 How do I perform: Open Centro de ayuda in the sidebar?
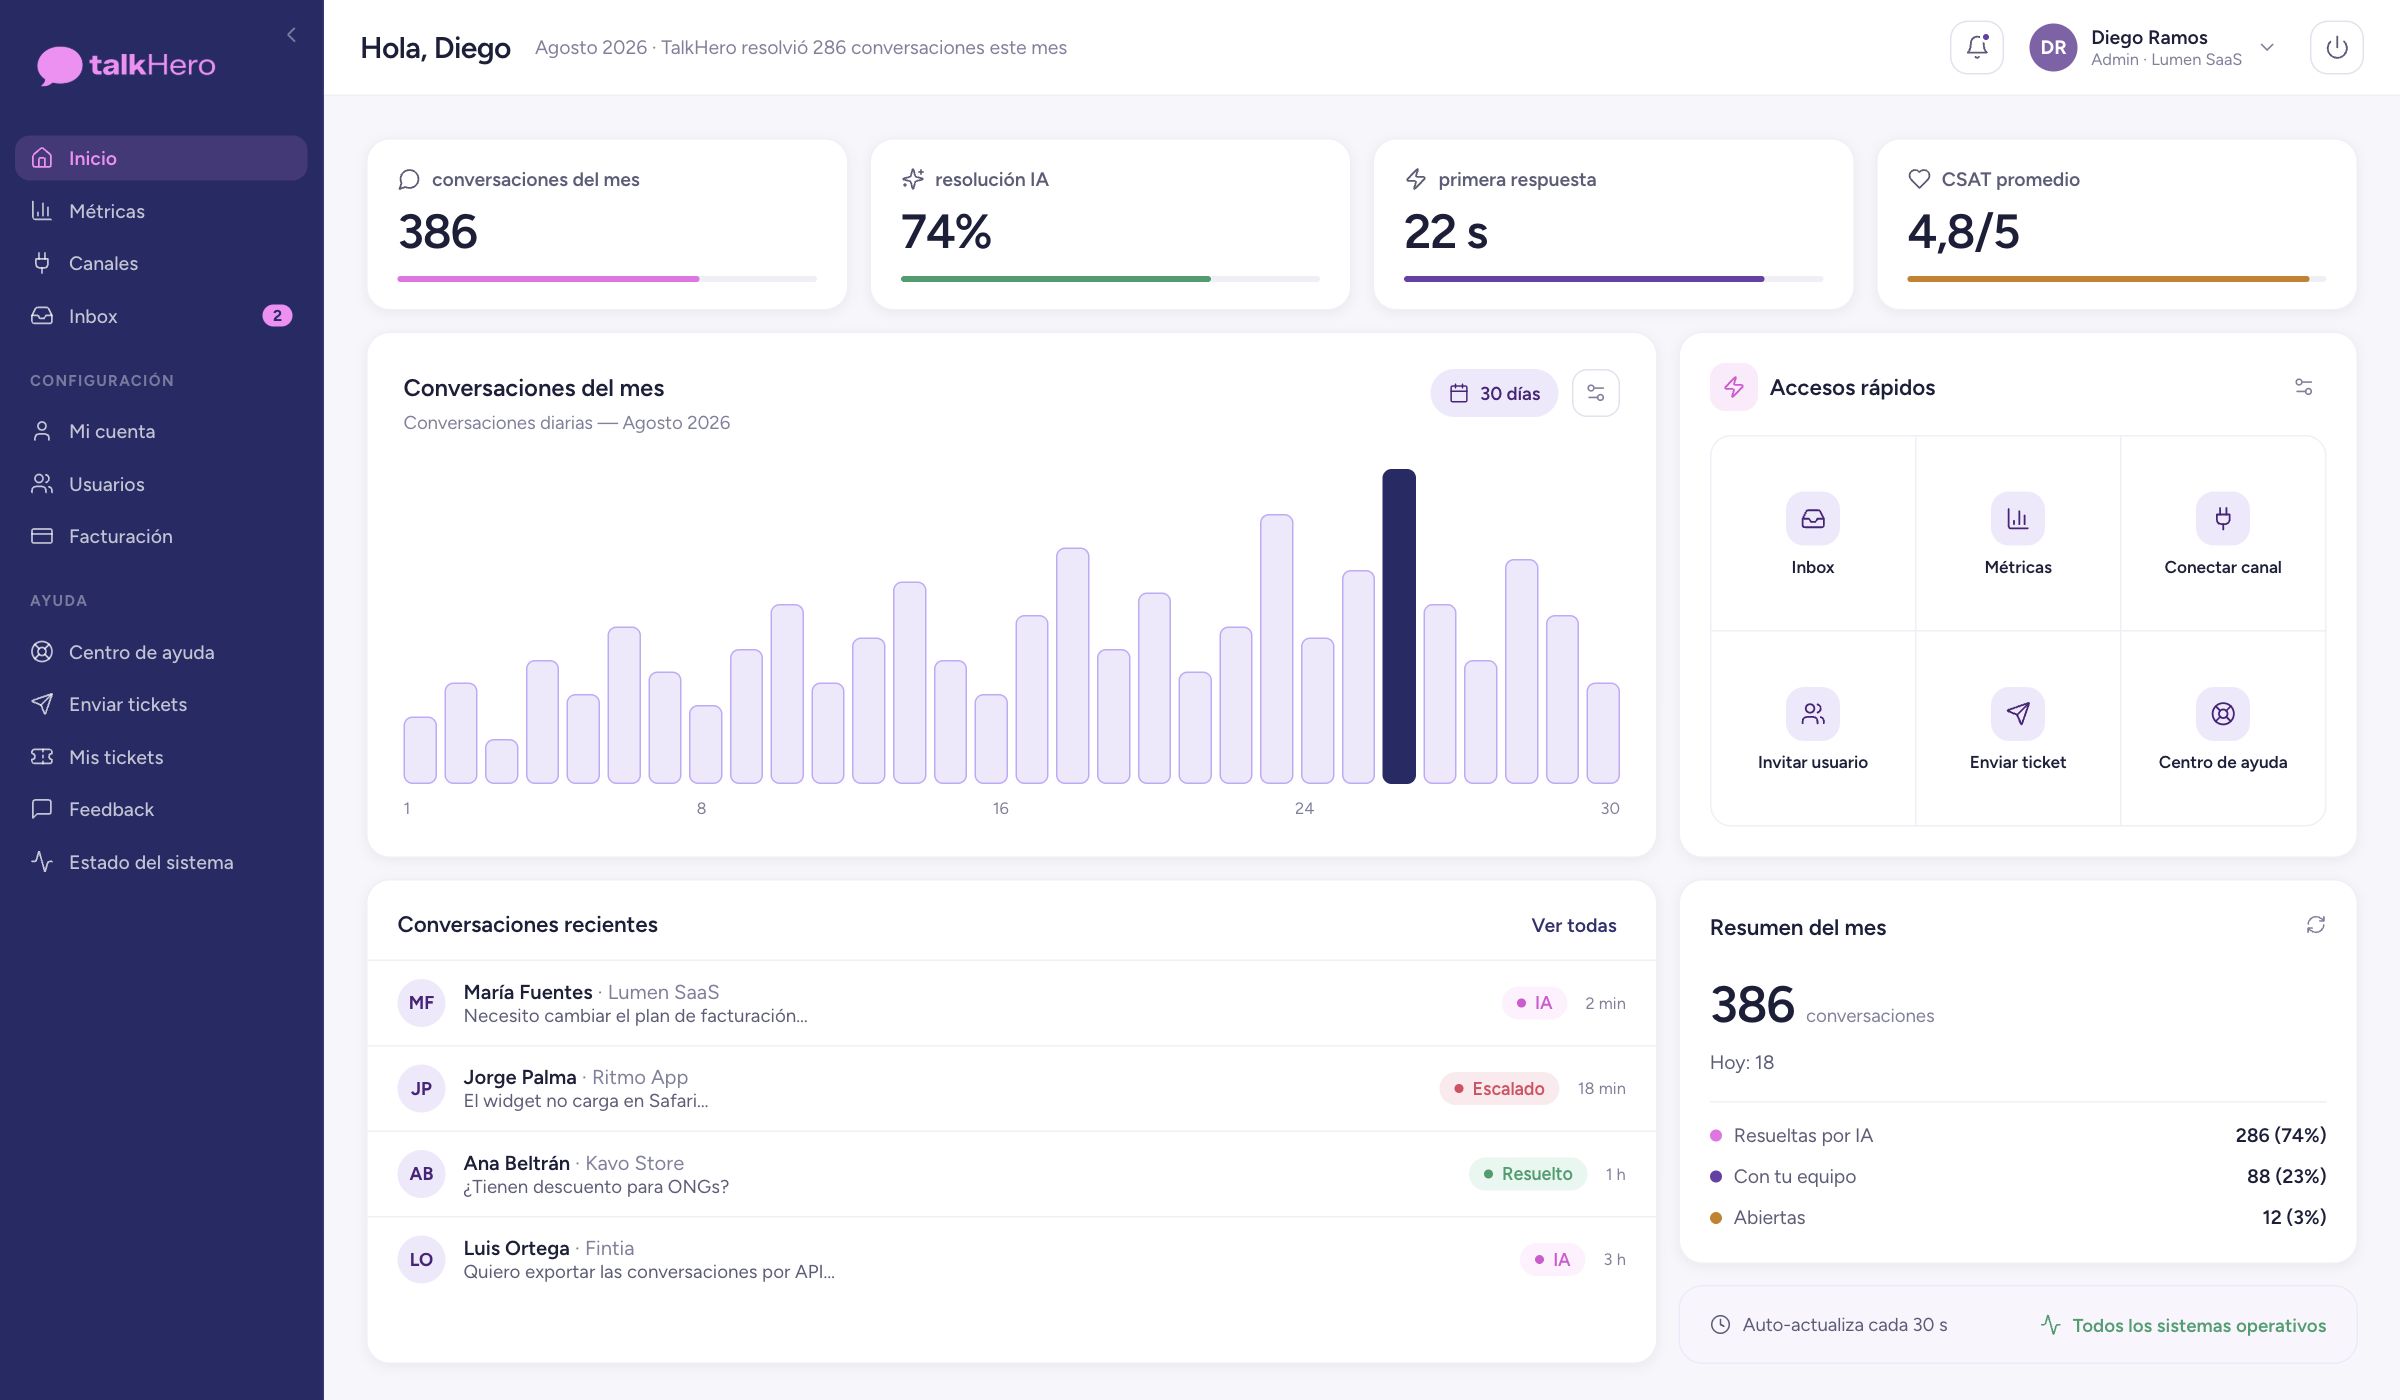(x=161, y=652)
